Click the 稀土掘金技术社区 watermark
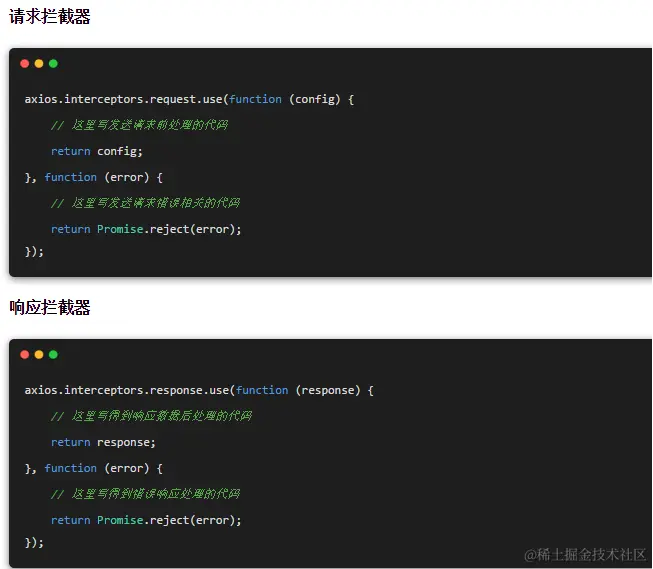The height and width of the screenshot is (569, 653). [x=586, y=554]
